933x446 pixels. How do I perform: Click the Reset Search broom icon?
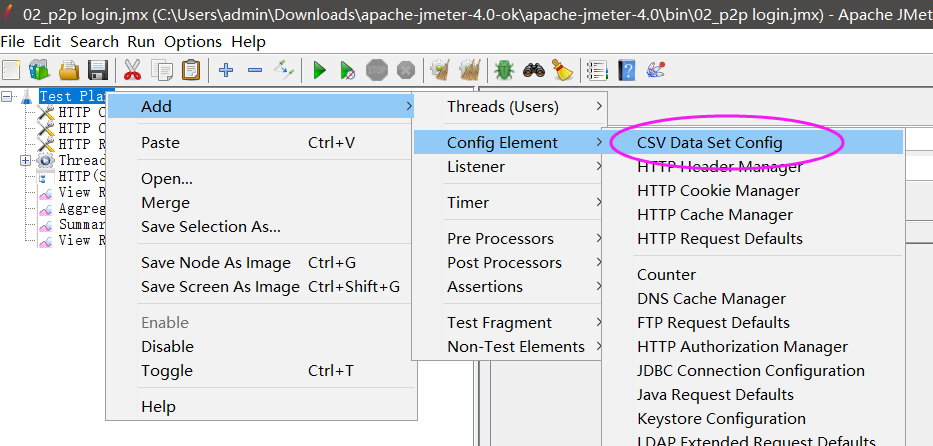pyautogui.click(x=562, y=70)
